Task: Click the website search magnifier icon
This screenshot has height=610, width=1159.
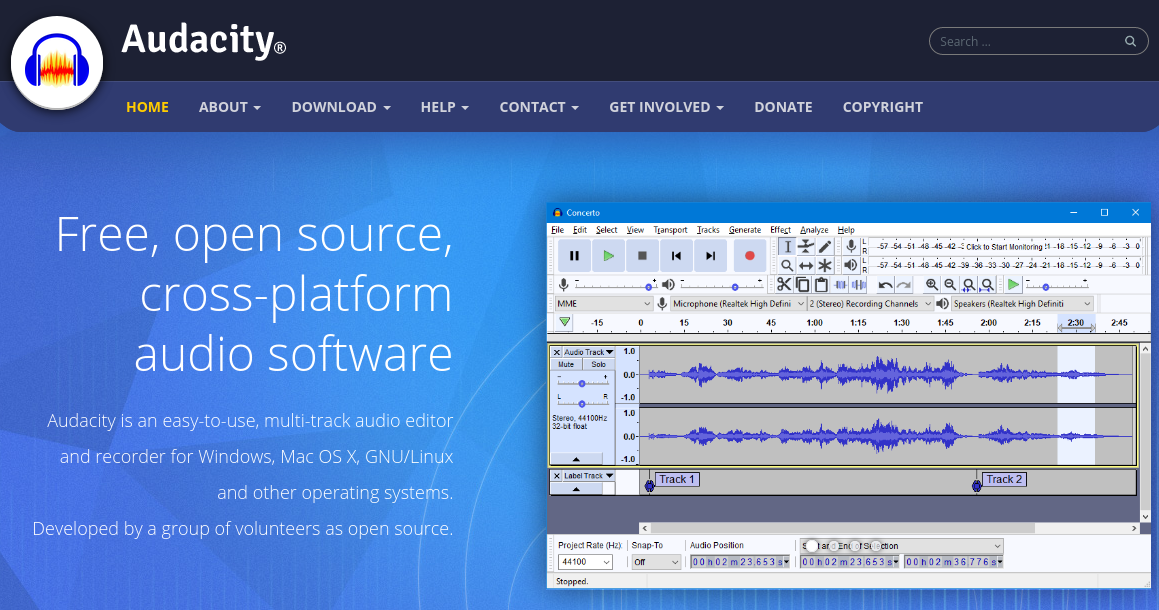Action: pos(1130,41)
